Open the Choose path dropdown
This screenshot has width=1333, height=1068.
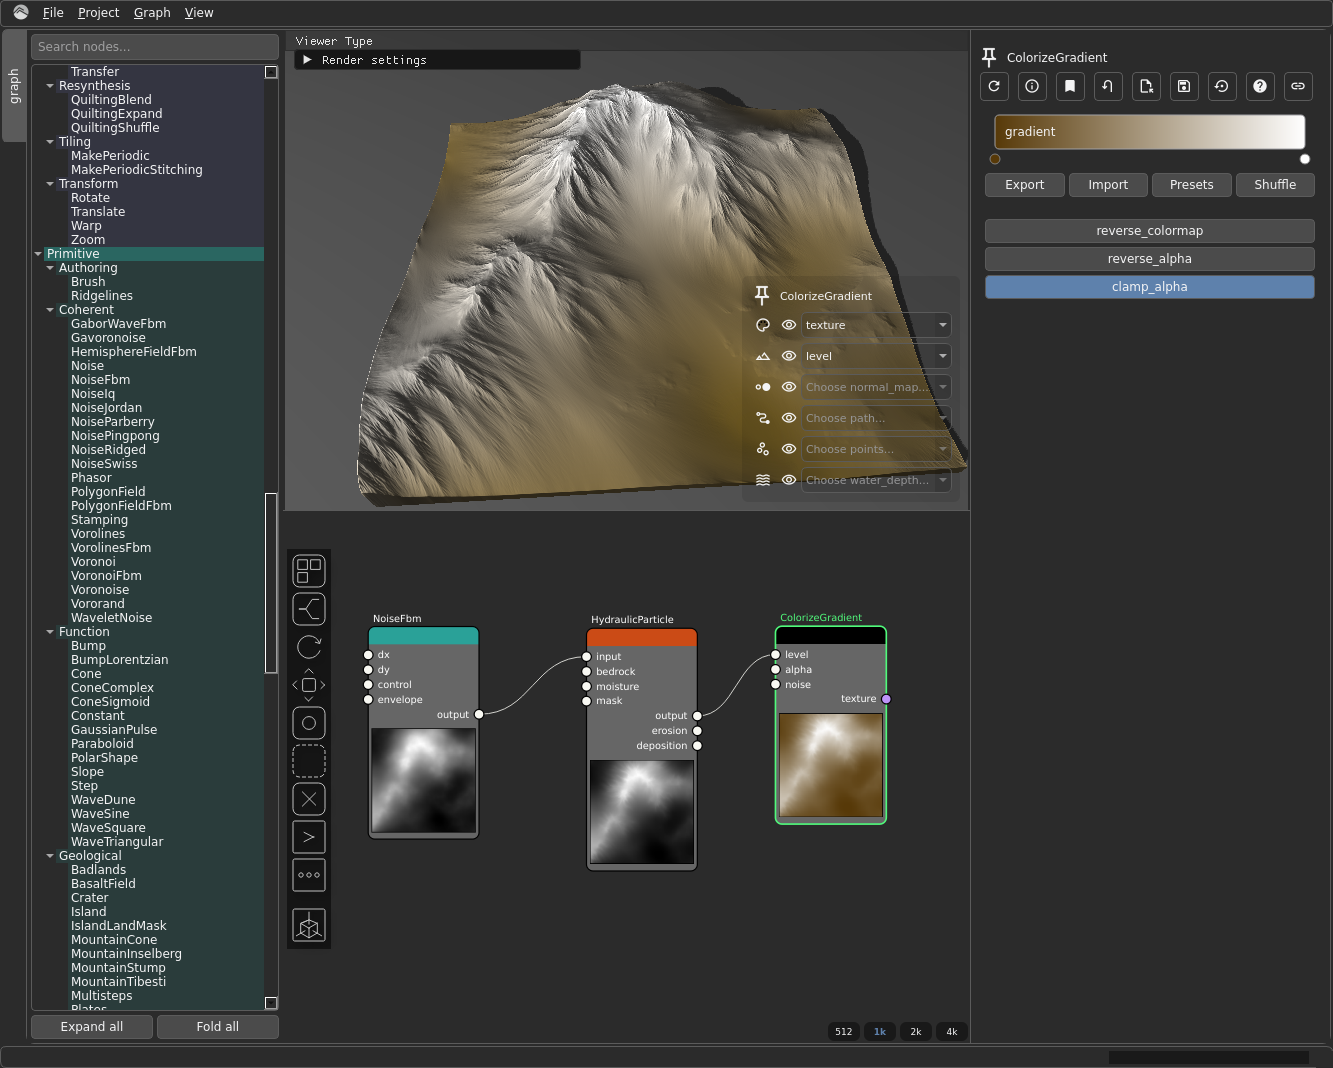876,418
